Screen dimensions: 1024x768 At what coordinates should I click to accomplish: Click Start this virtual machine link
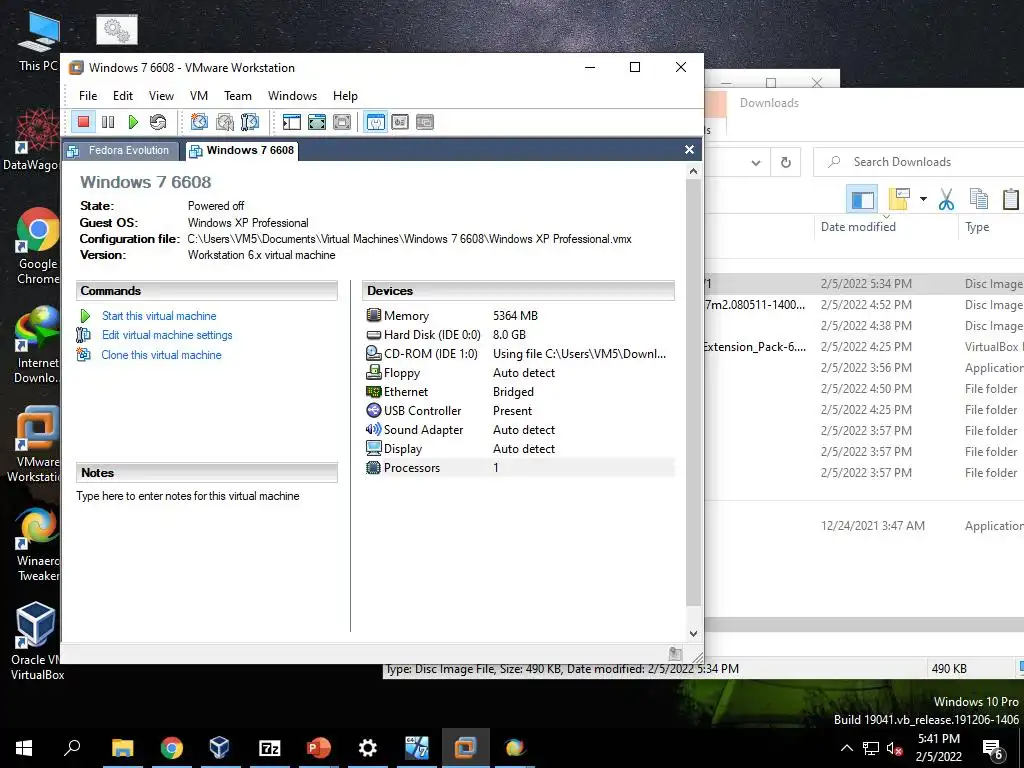[159, 315]
